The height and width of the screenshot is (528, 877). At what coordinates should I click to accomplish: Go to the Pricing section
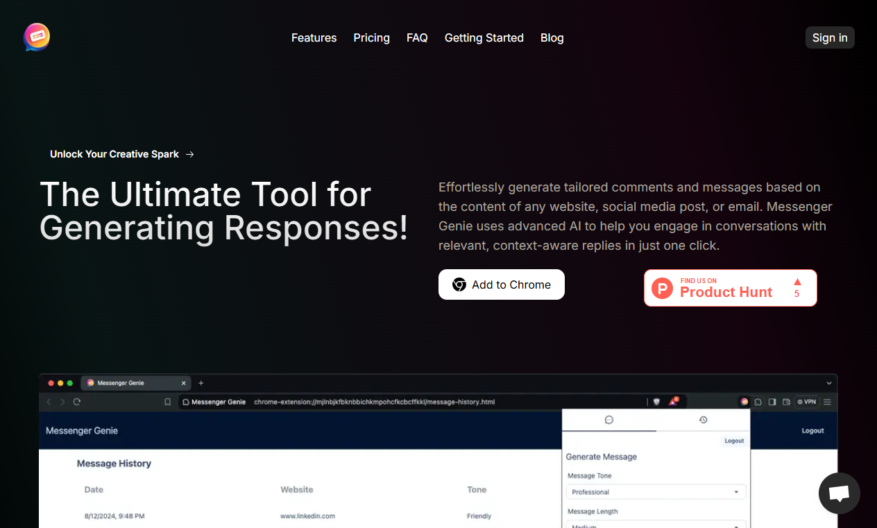[x=371, y=38]
